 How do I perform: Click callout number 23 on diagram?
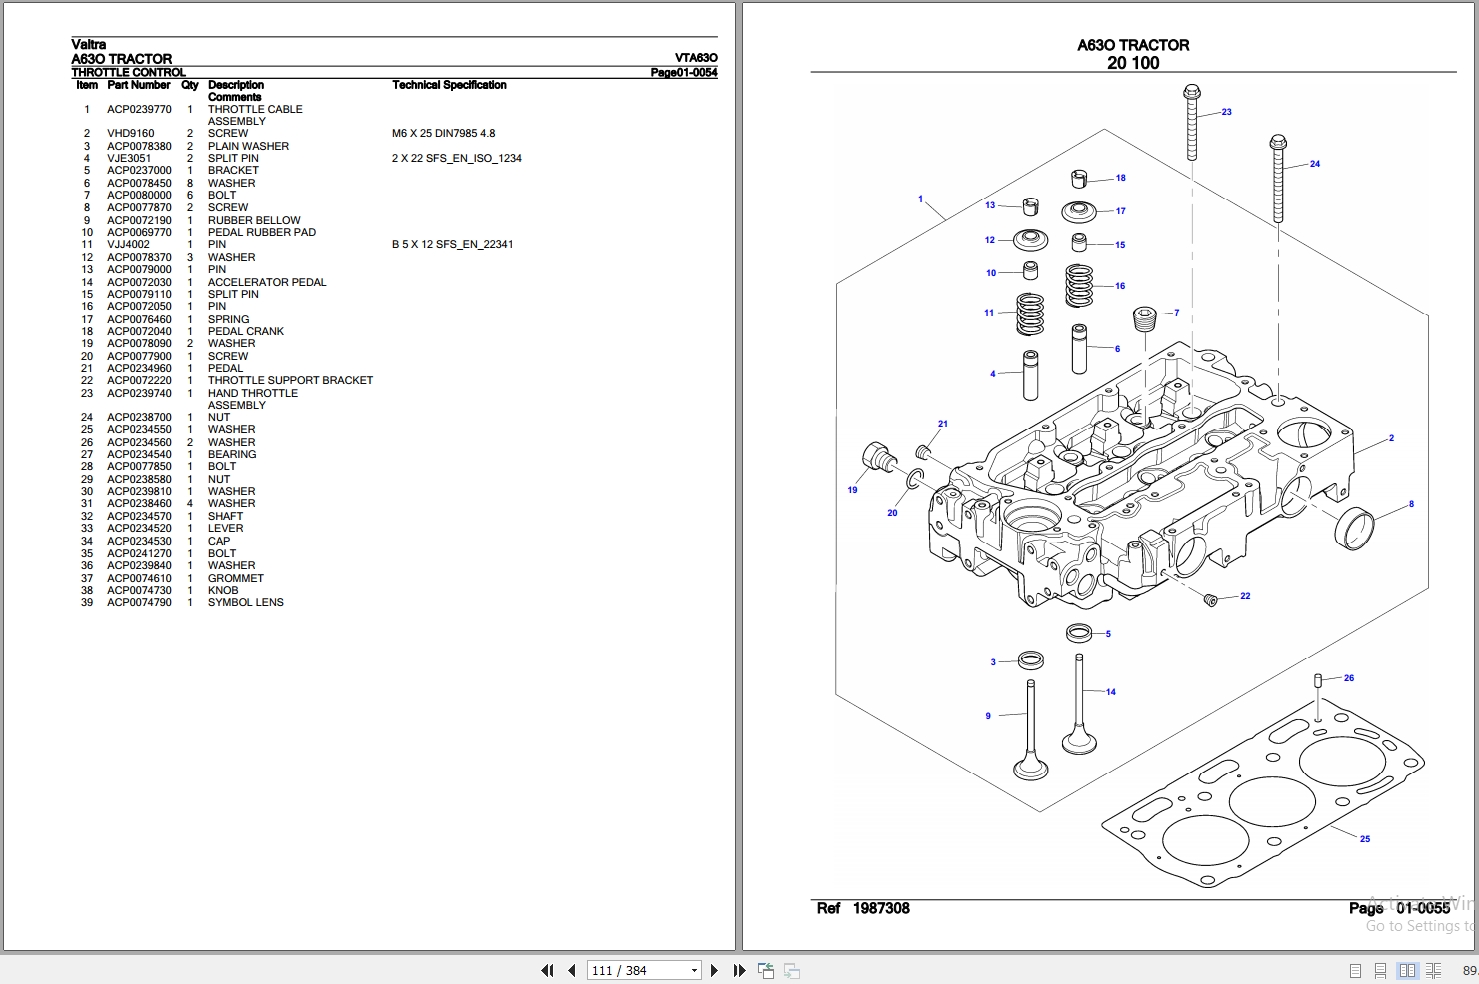1226,112
